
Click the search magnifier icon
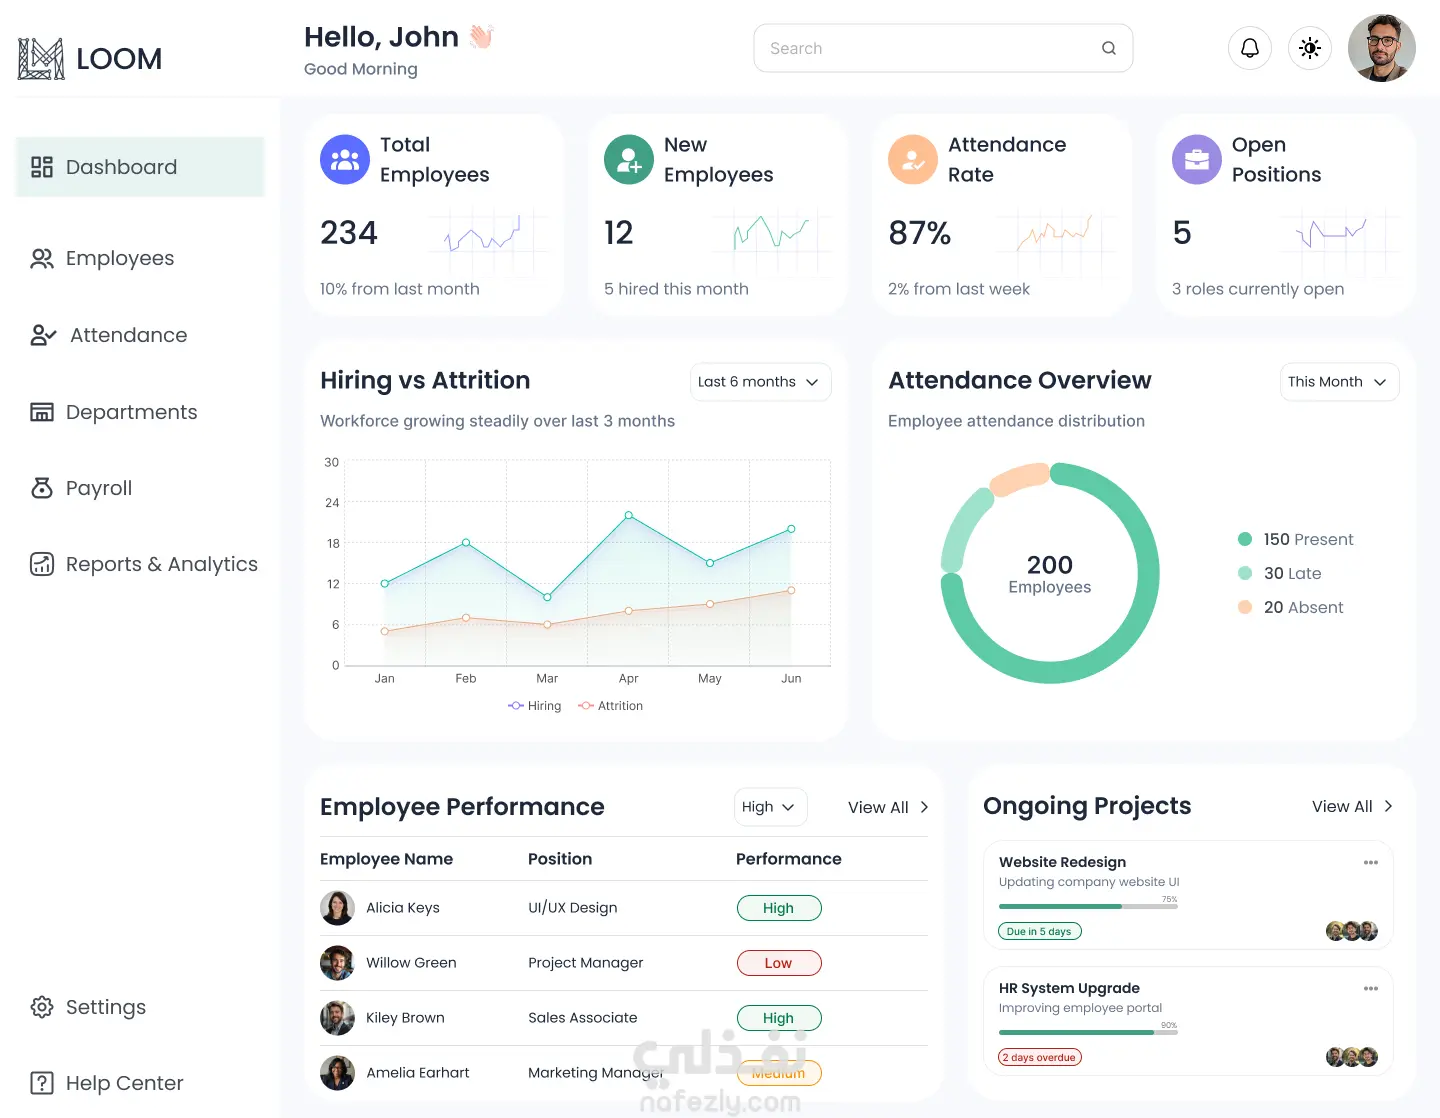coord(1108,48)
